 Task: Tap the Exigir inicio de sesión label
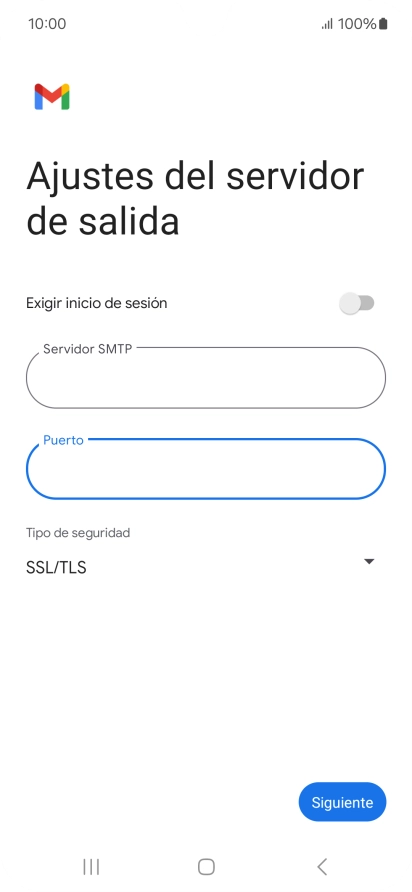click(x=97, y=303)
